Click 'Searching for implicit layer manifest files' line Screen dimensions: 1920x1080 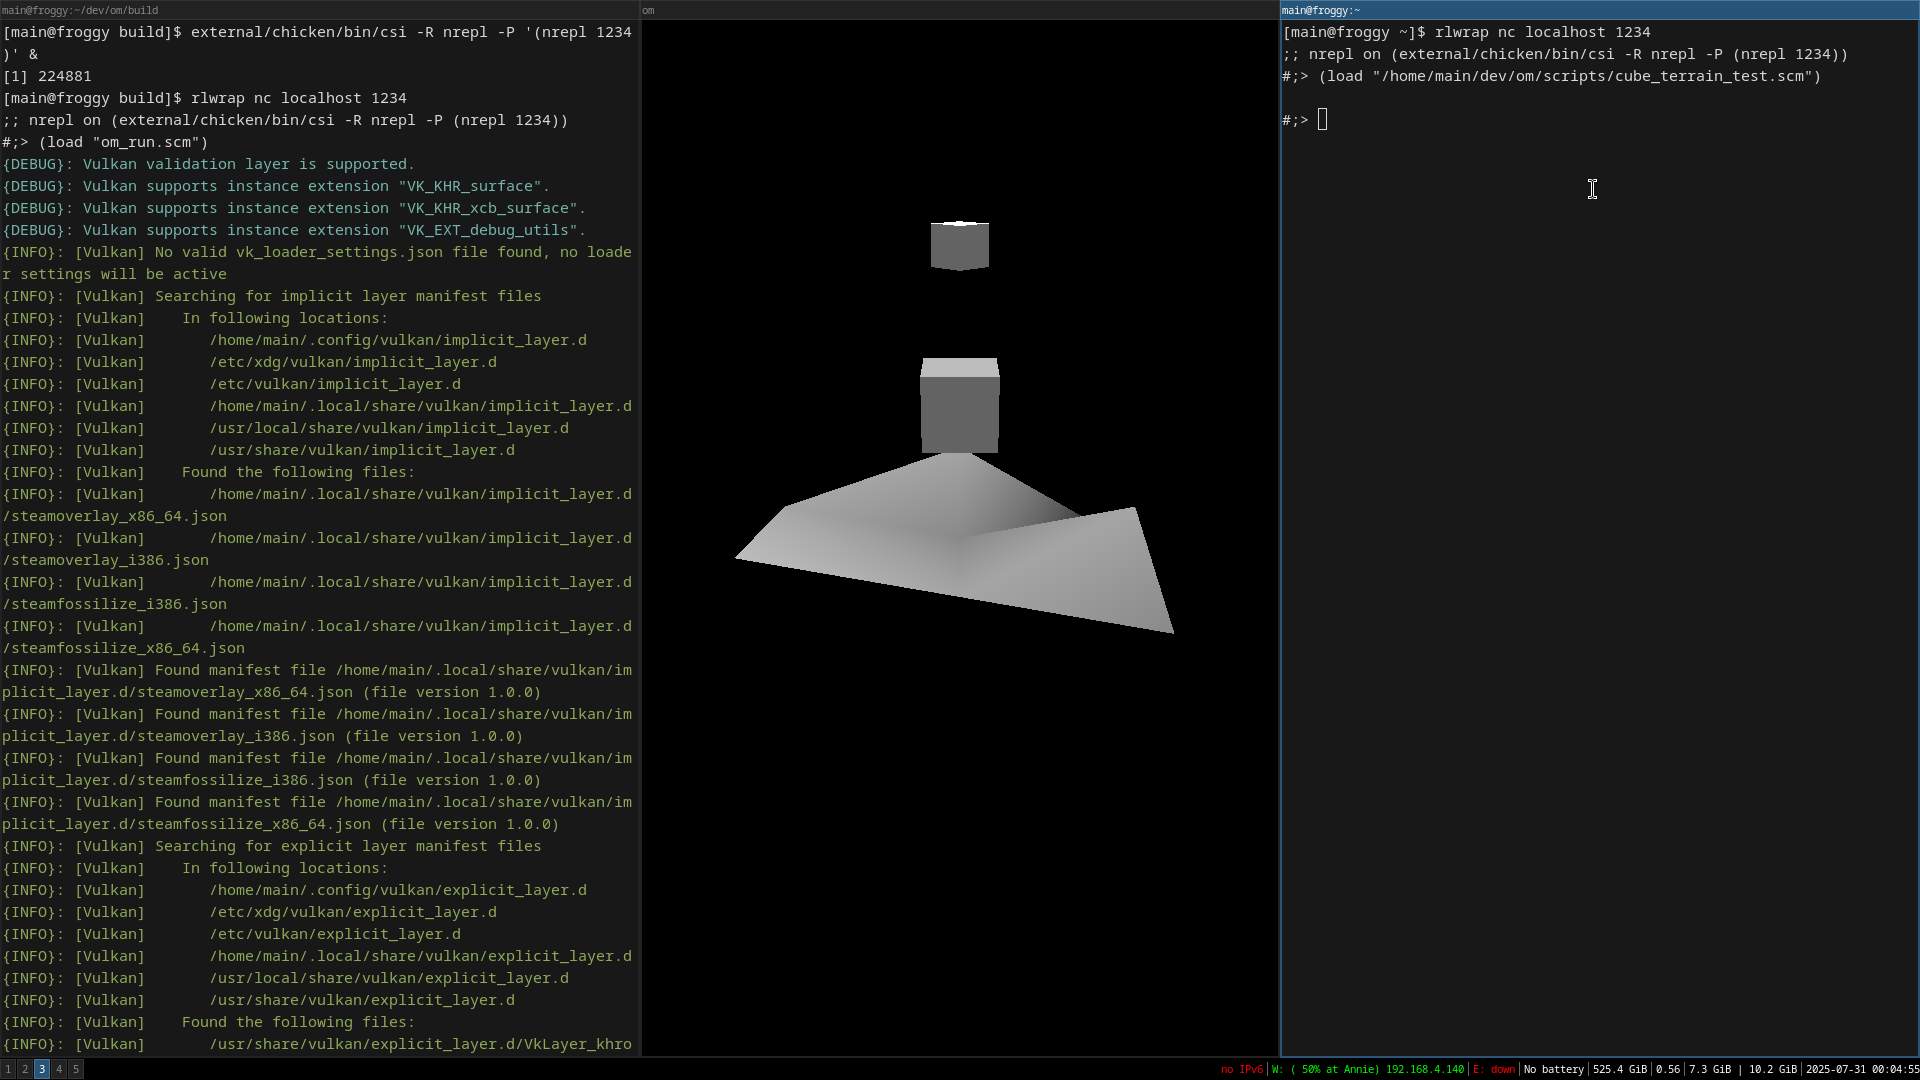272,296
